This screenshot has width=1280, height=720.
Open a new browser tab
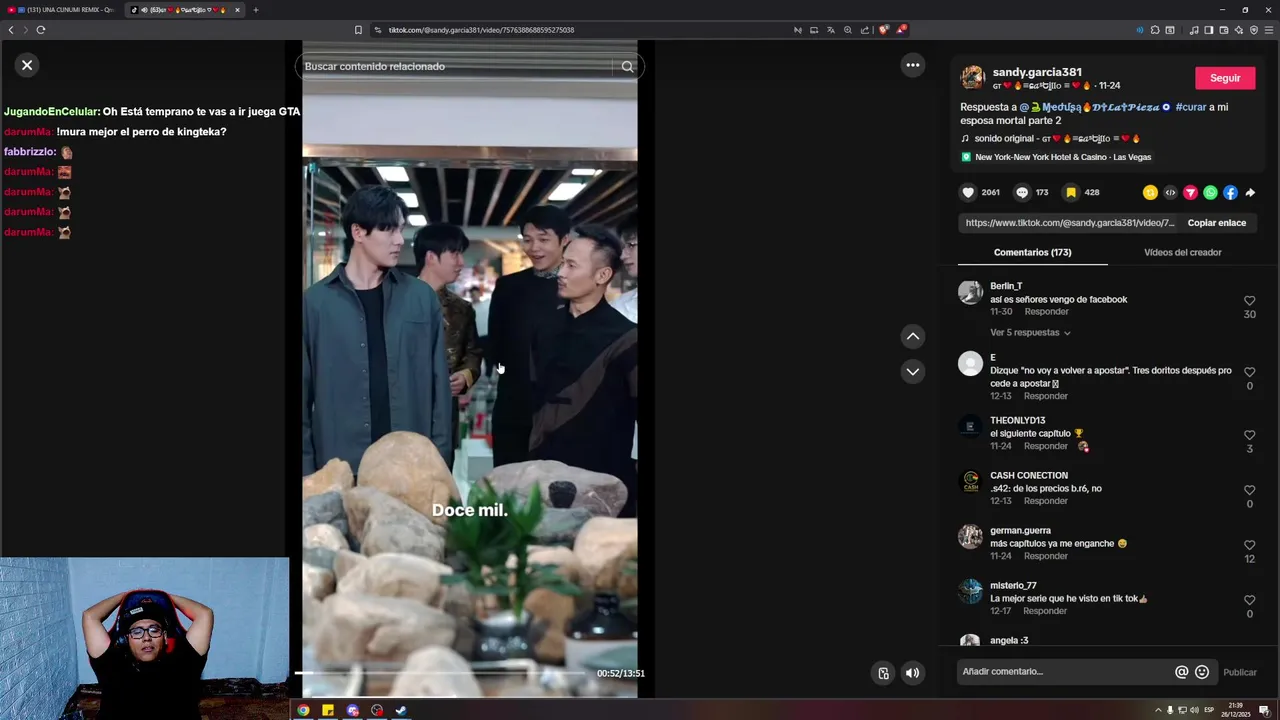(x=255, y=10)
